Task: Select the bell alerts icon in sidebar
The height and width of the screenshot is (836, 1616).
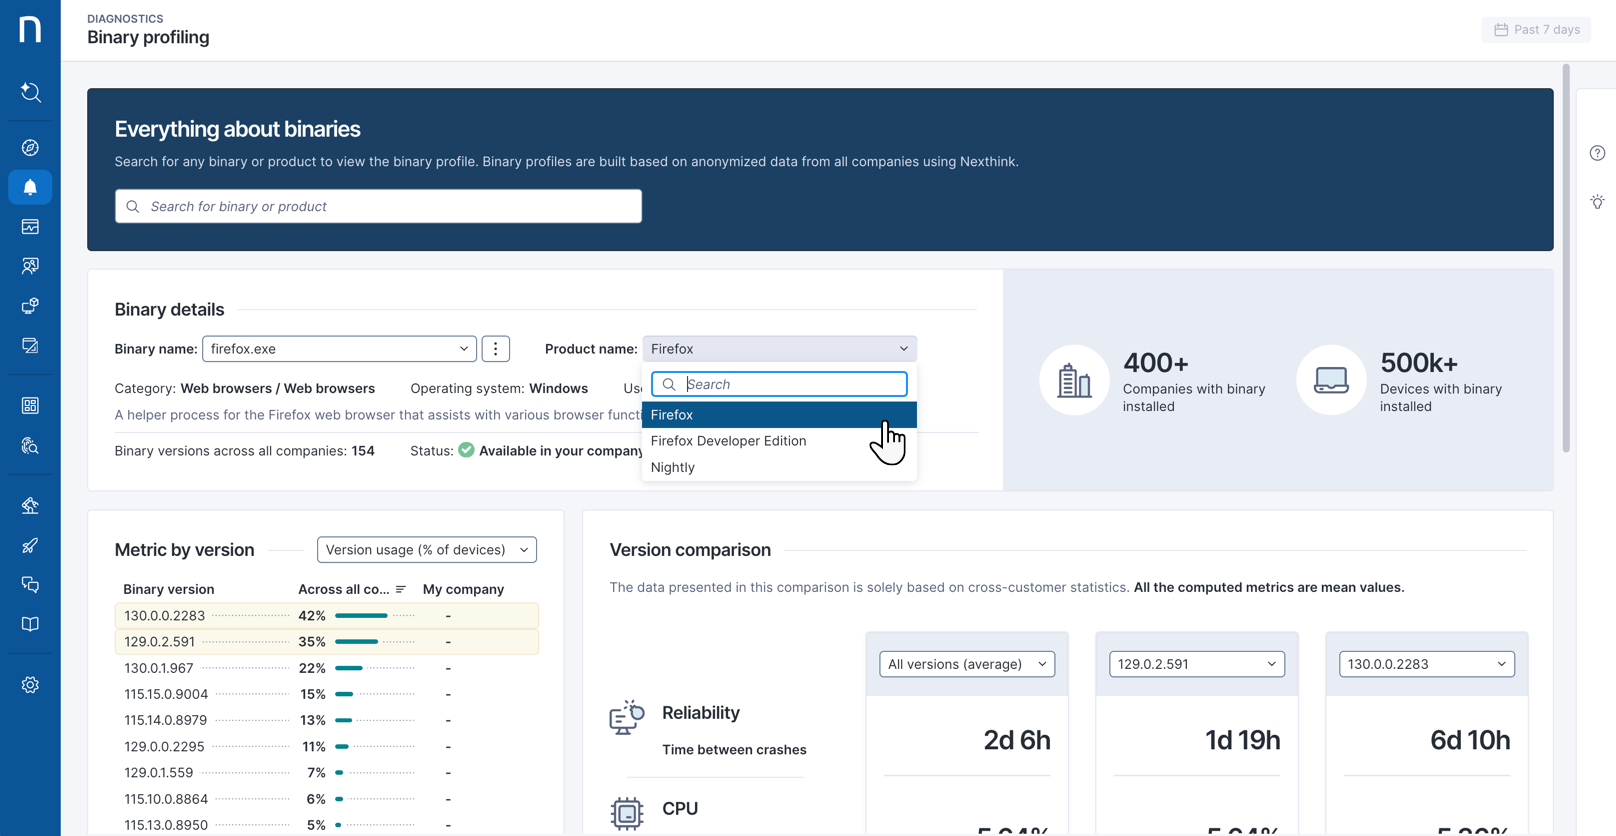Action: (x=30, y=187)
